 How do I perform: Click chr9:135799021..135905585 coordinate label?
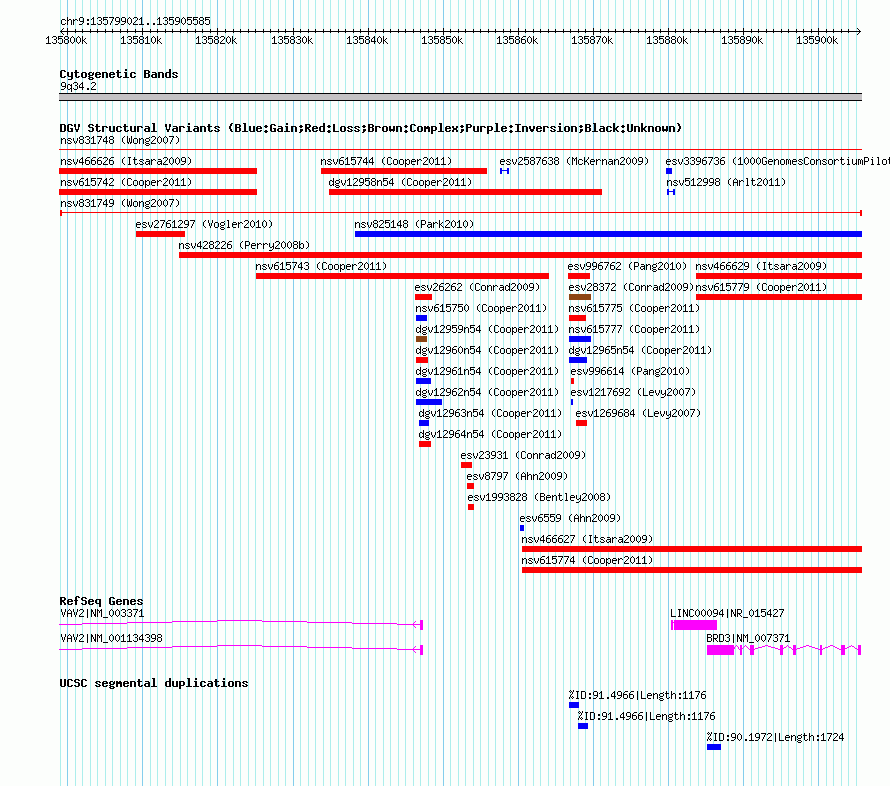point(135,21)
